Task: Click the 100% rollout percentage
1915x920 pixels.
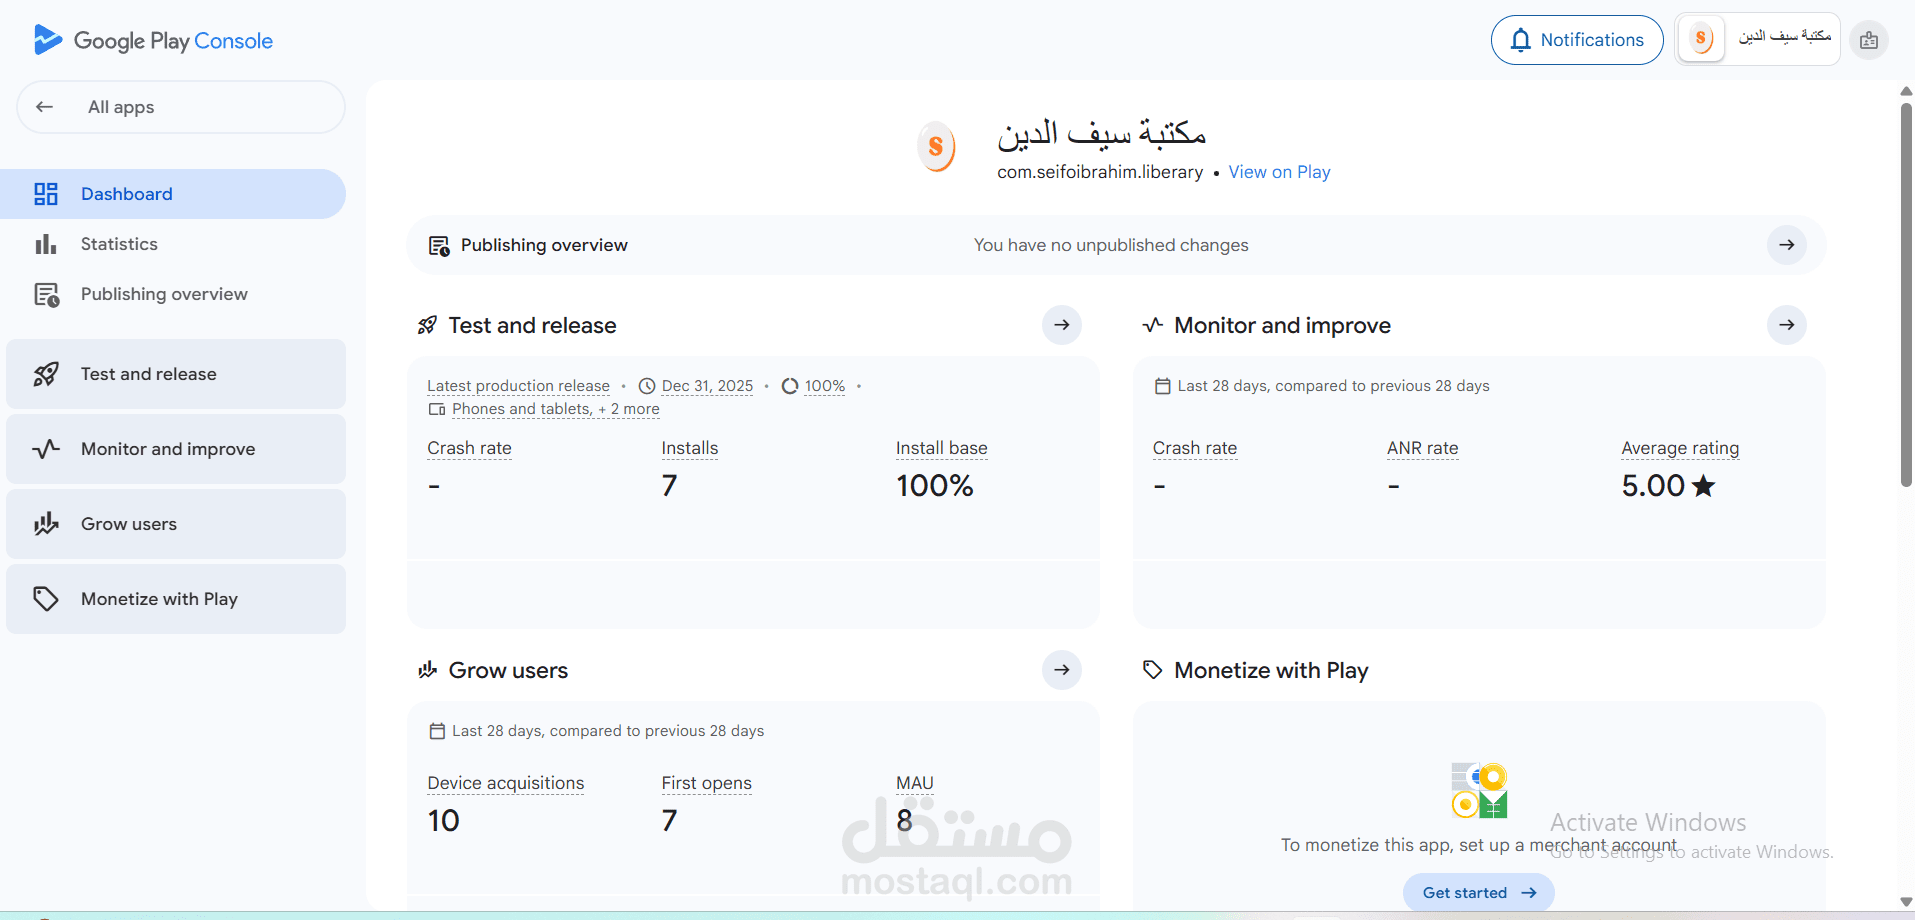Action: click(824, 386)
